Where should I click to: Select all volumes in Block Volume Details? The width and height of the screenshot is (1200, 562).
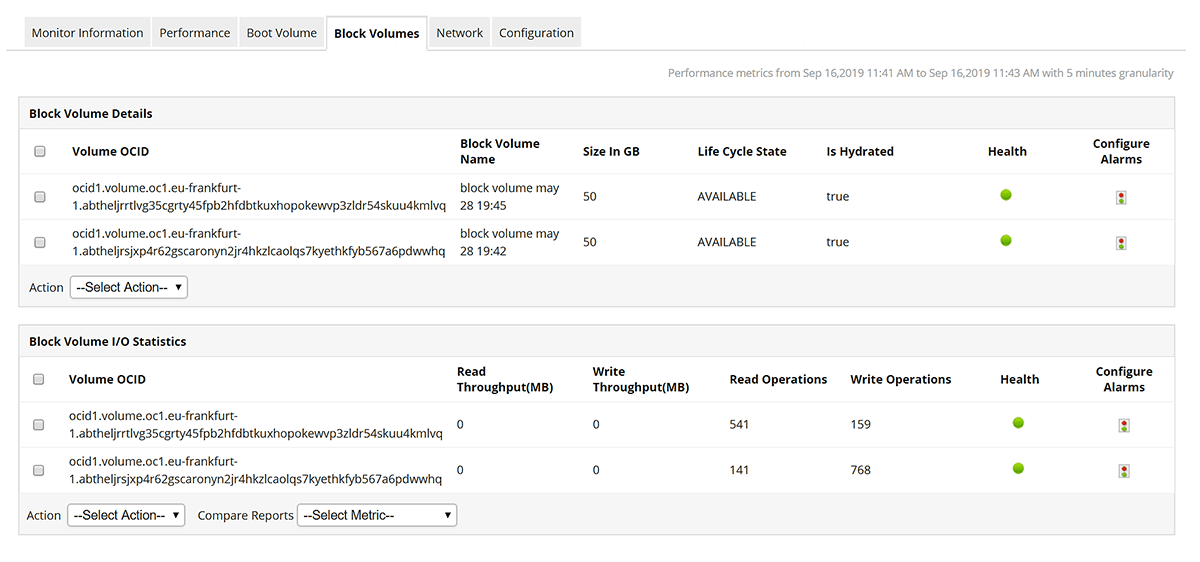(40, 152)
